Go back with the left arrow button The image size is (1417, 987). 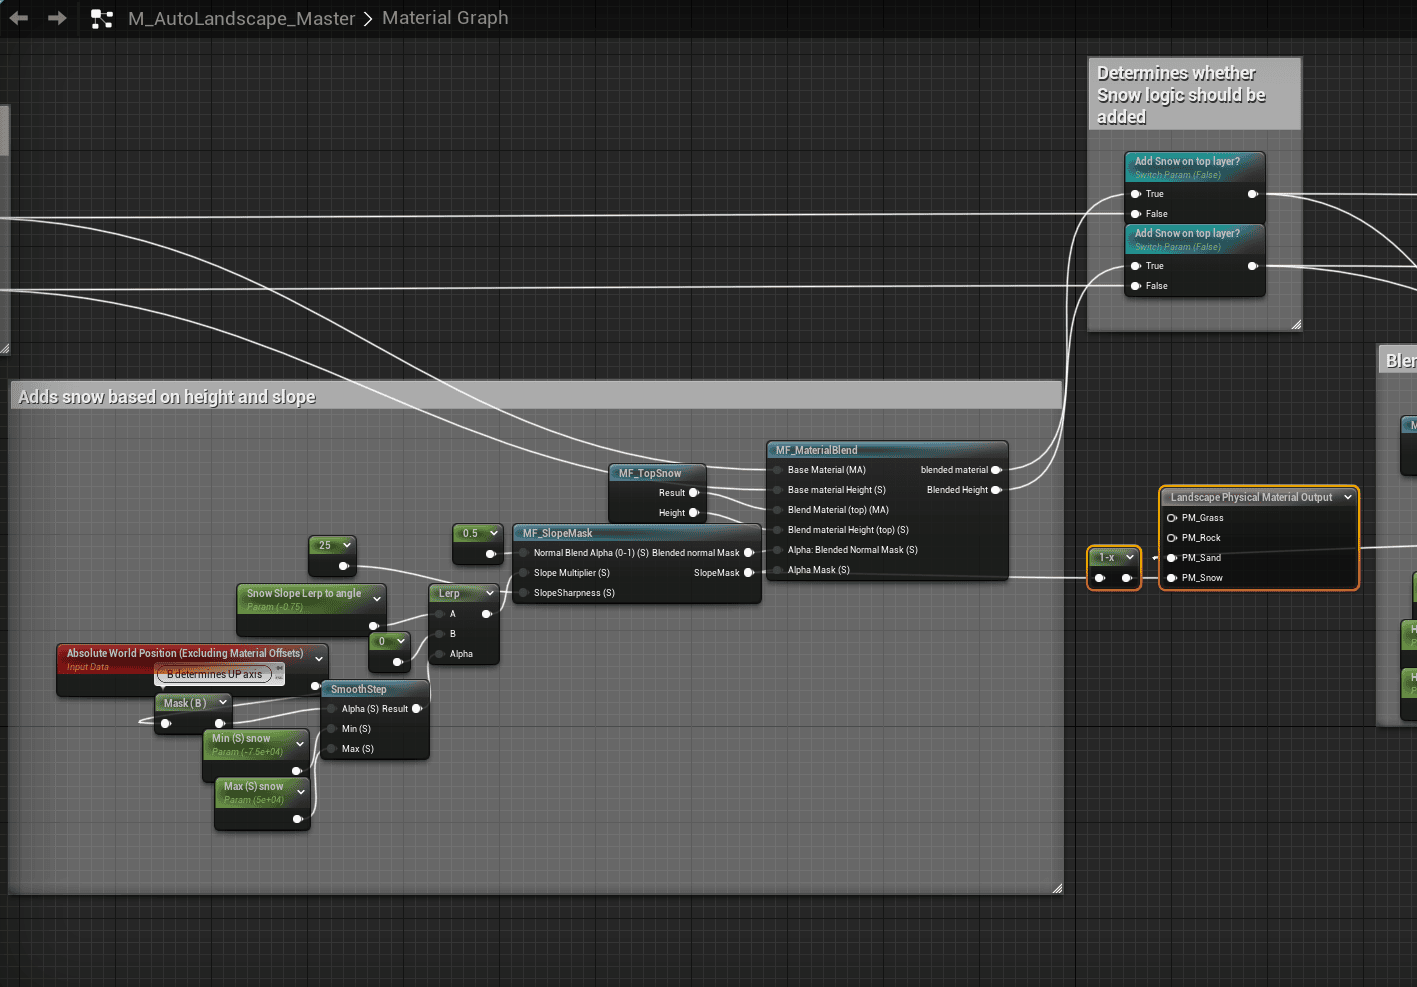18,18
